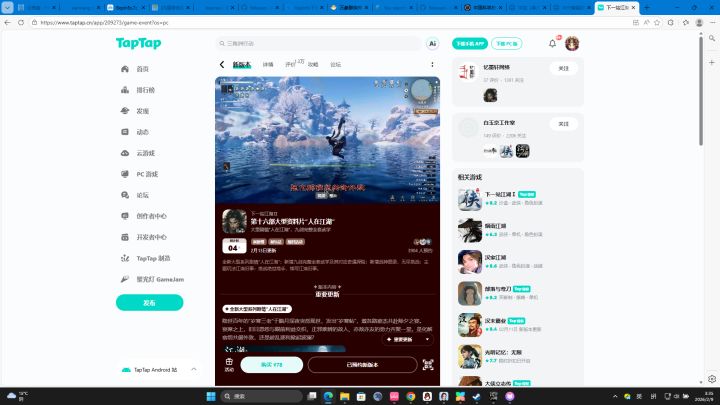Open the Ai assistant button
The image size is (720, 405).
[432, 44]
